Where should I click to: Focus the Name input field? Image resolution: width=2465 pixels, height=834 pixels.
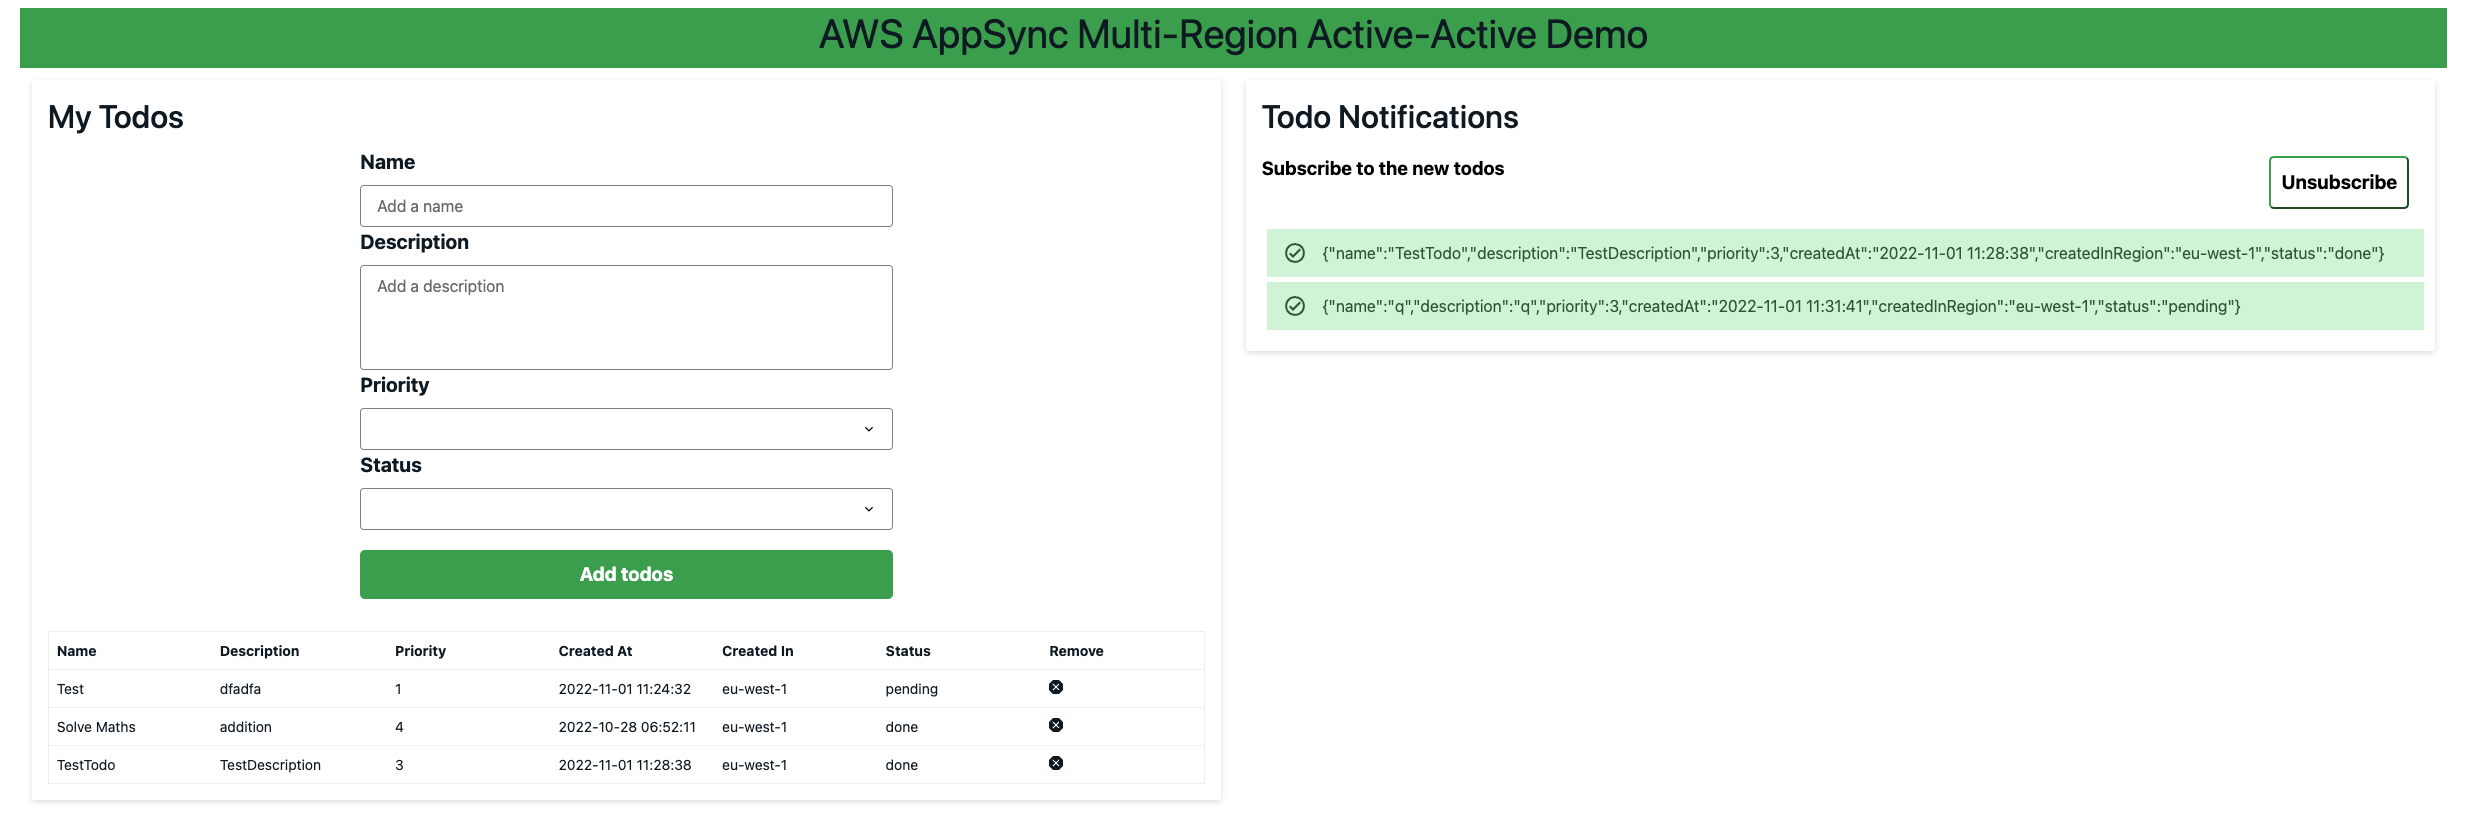point(626,206)
